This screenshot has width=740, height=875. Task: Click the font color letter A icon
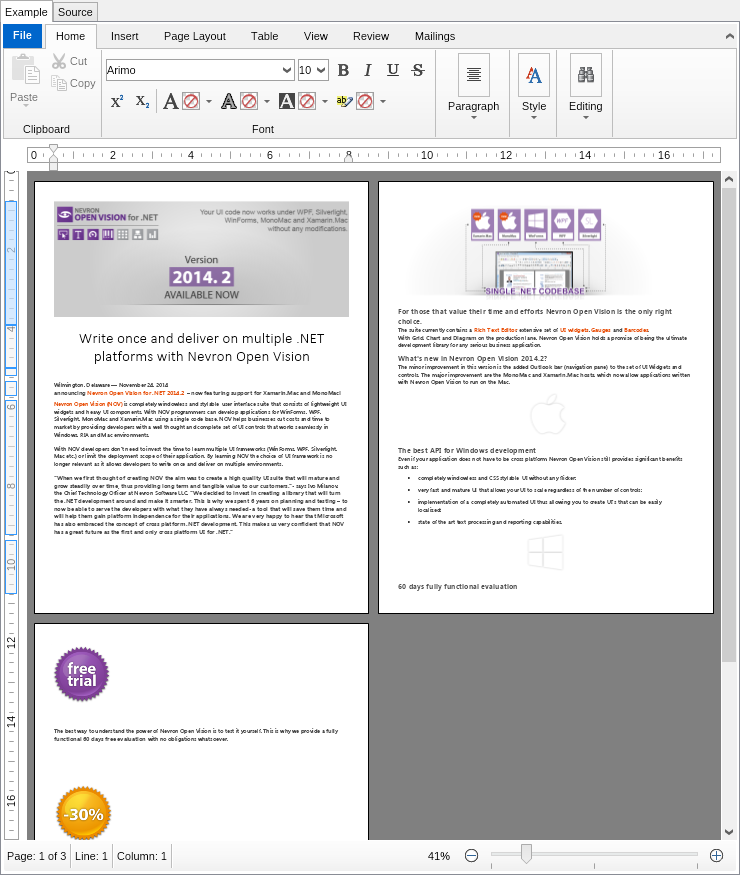pyautogui.click(x=171, y=102)
